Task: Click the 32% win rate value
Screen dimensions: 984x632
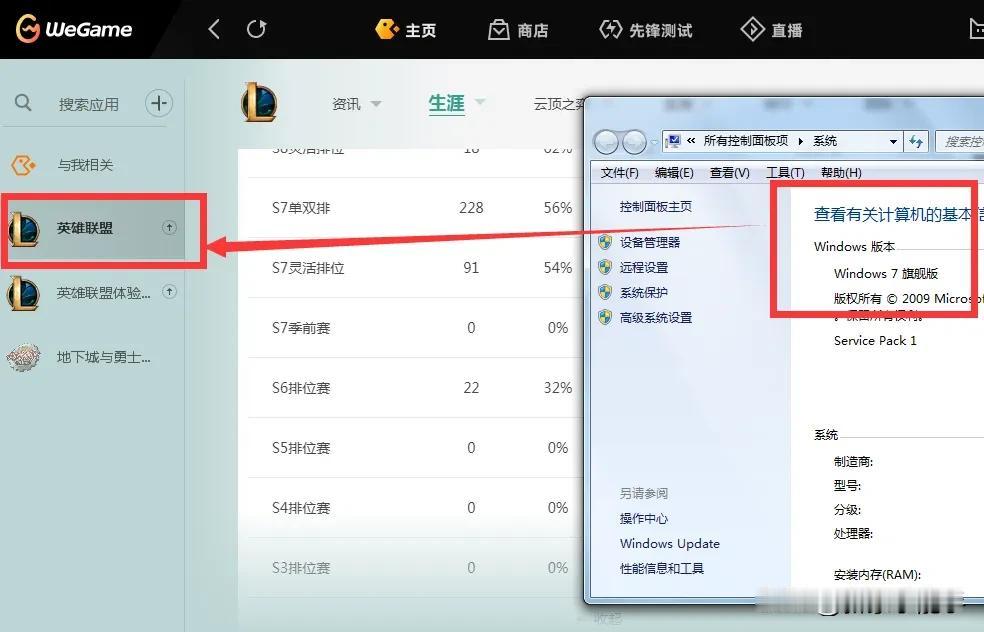Action: point(557,388)
